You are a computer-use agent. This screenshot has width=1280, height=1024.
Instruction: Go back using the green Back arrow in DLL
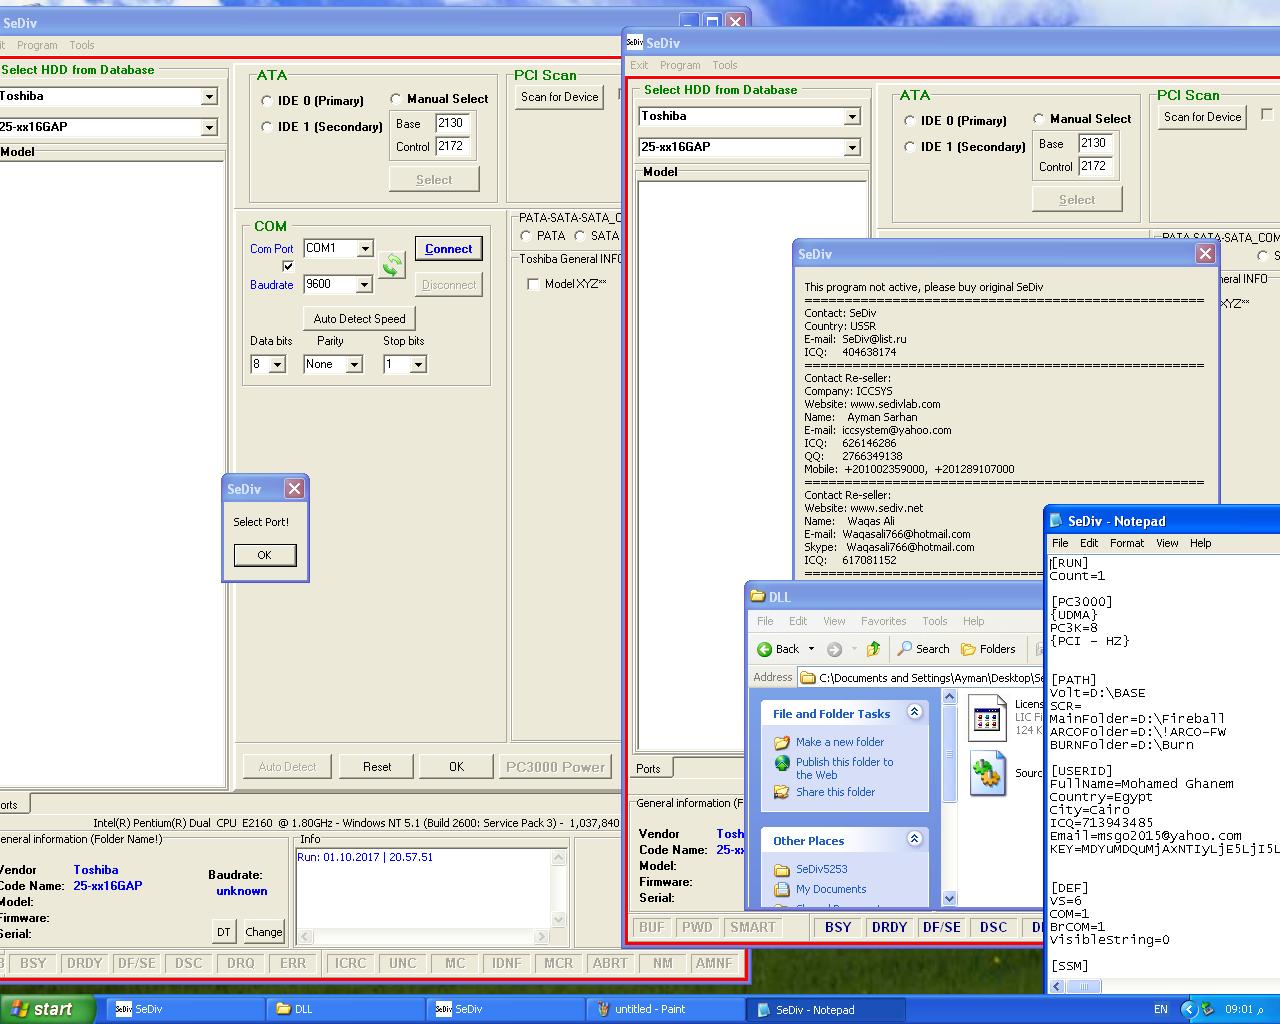tap(779, 649)
